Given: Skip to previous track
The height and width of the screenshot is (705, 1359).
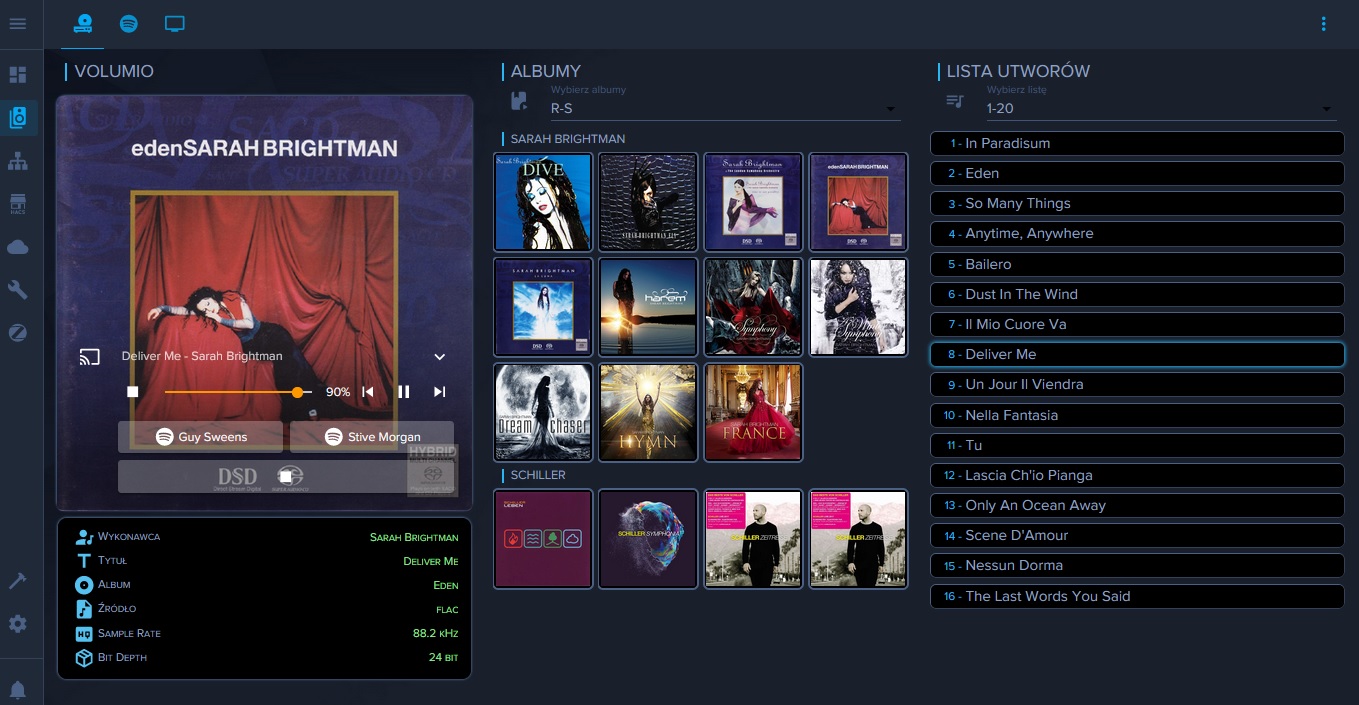Looking at the screenshot, I should tap(368, 392).
